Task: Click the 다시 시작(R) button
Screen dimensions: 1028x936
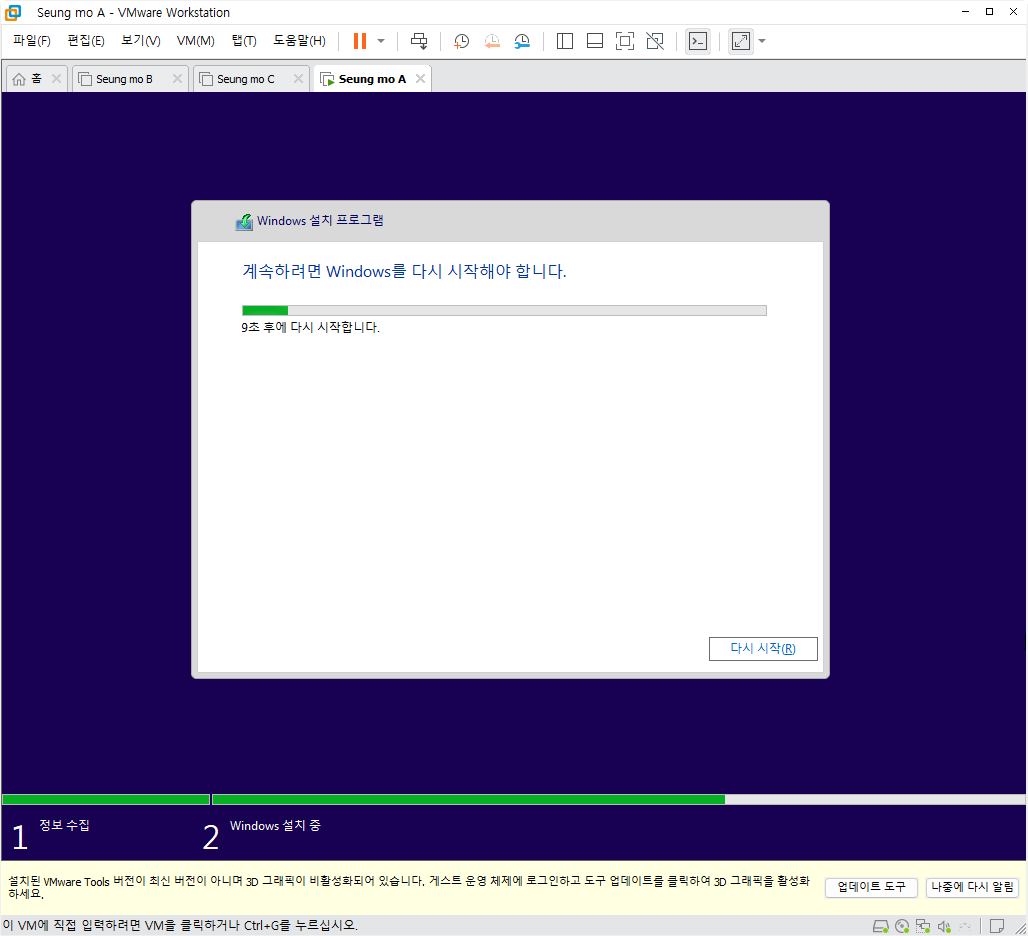Action: pyautogui.click(x=763, y=648)
